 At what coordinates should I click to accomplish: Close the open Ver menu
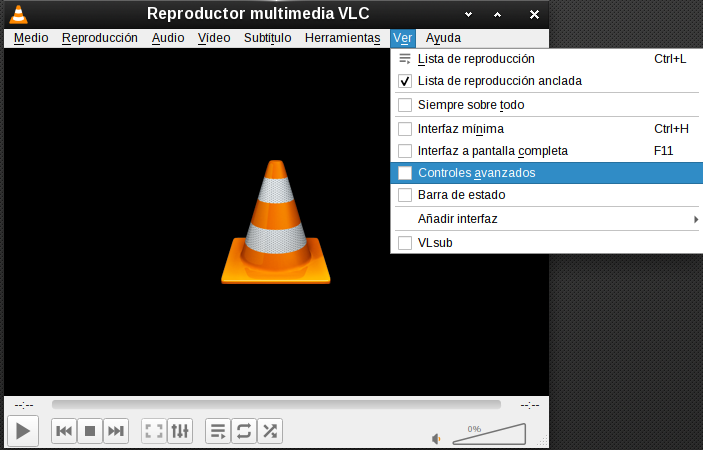tap(403, 38)
